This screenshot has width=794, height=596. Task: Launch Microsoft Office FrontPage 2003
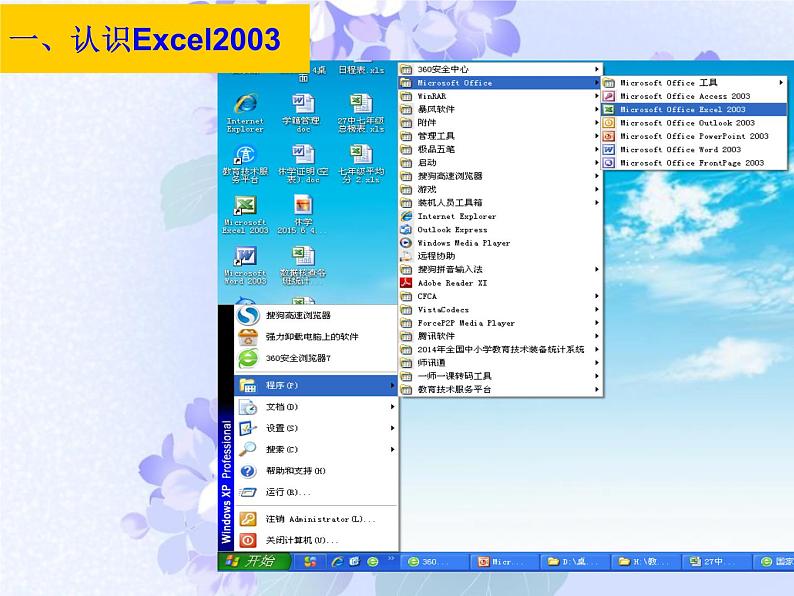click(x=694, y=163)
